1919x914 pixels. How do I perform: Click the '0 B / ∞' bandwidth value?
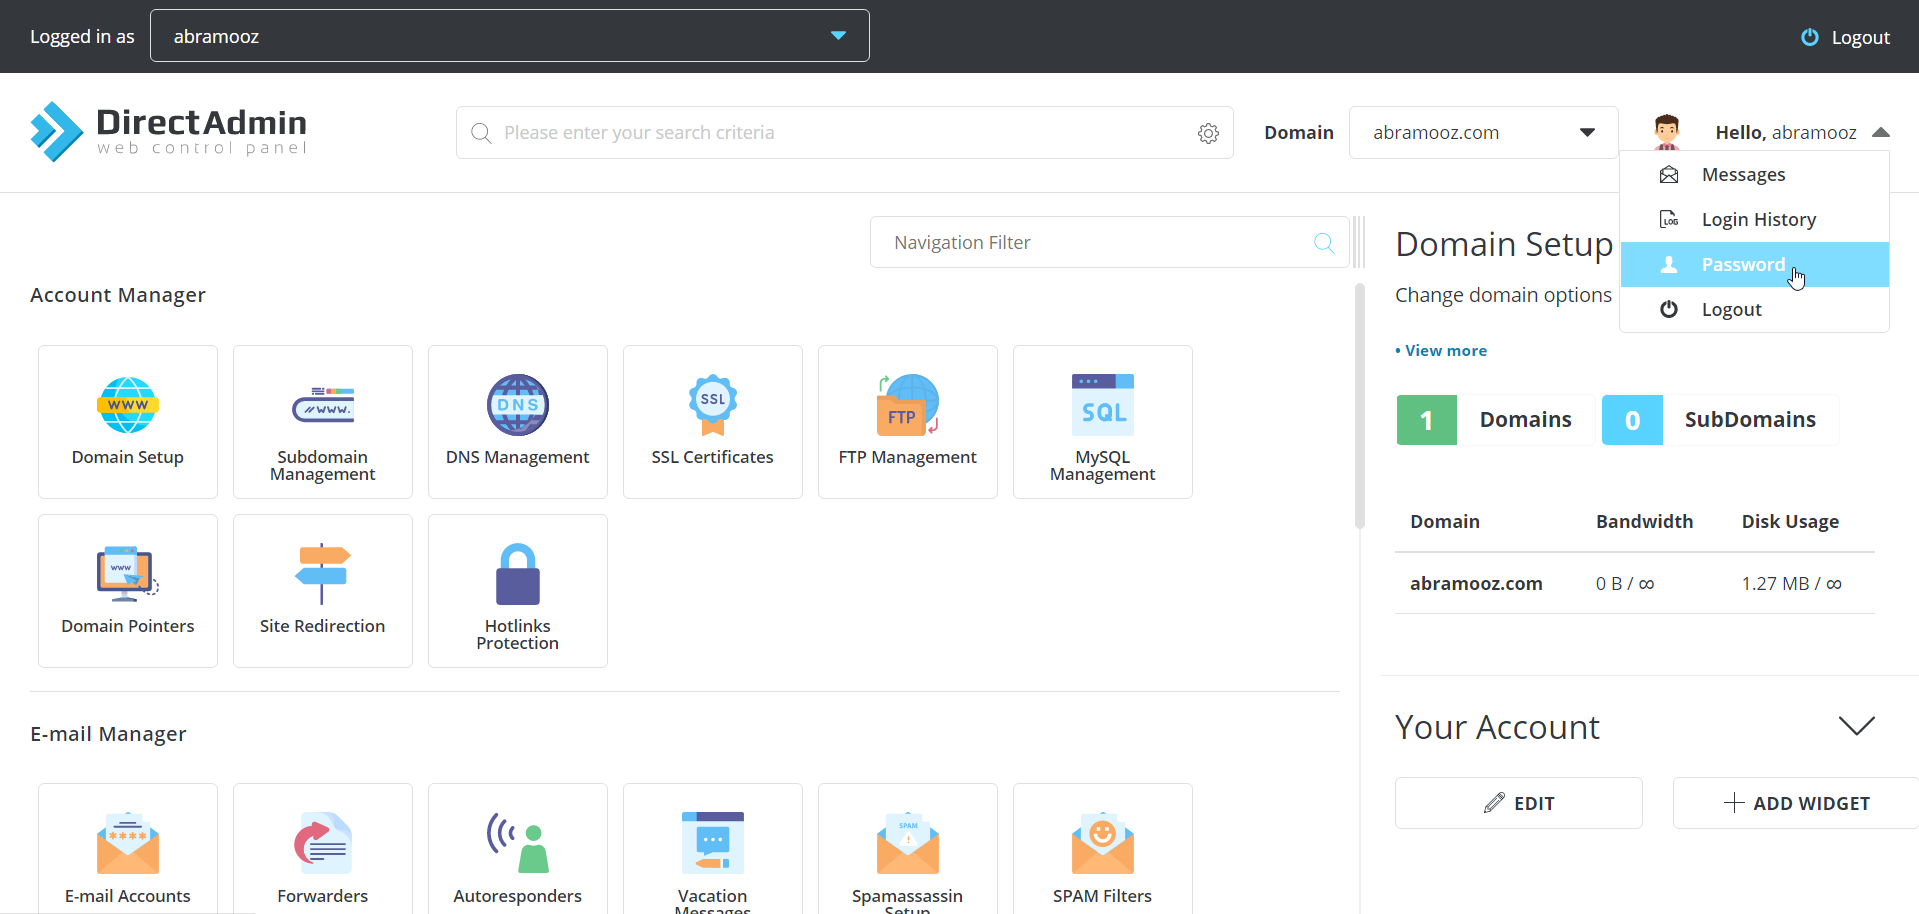point(1625,583)
